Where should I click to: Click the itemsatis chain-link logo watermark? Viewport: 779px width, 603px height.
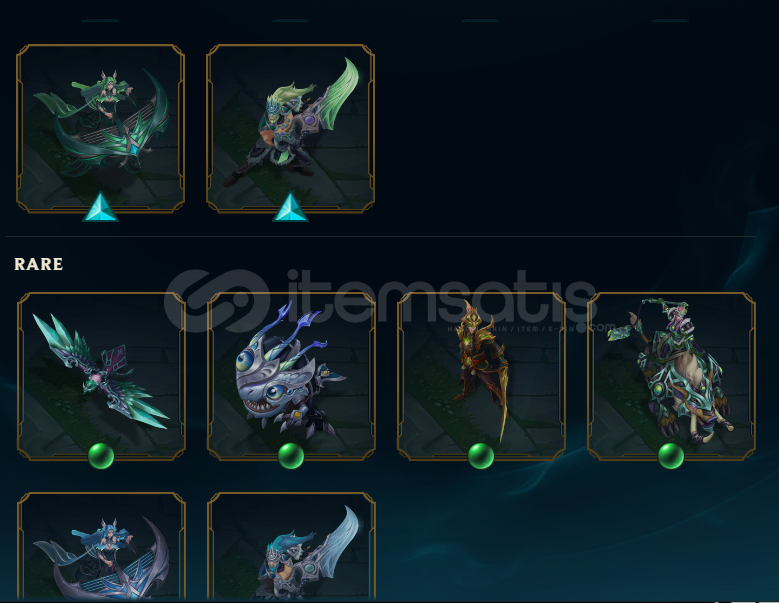(x=217, y=301)
